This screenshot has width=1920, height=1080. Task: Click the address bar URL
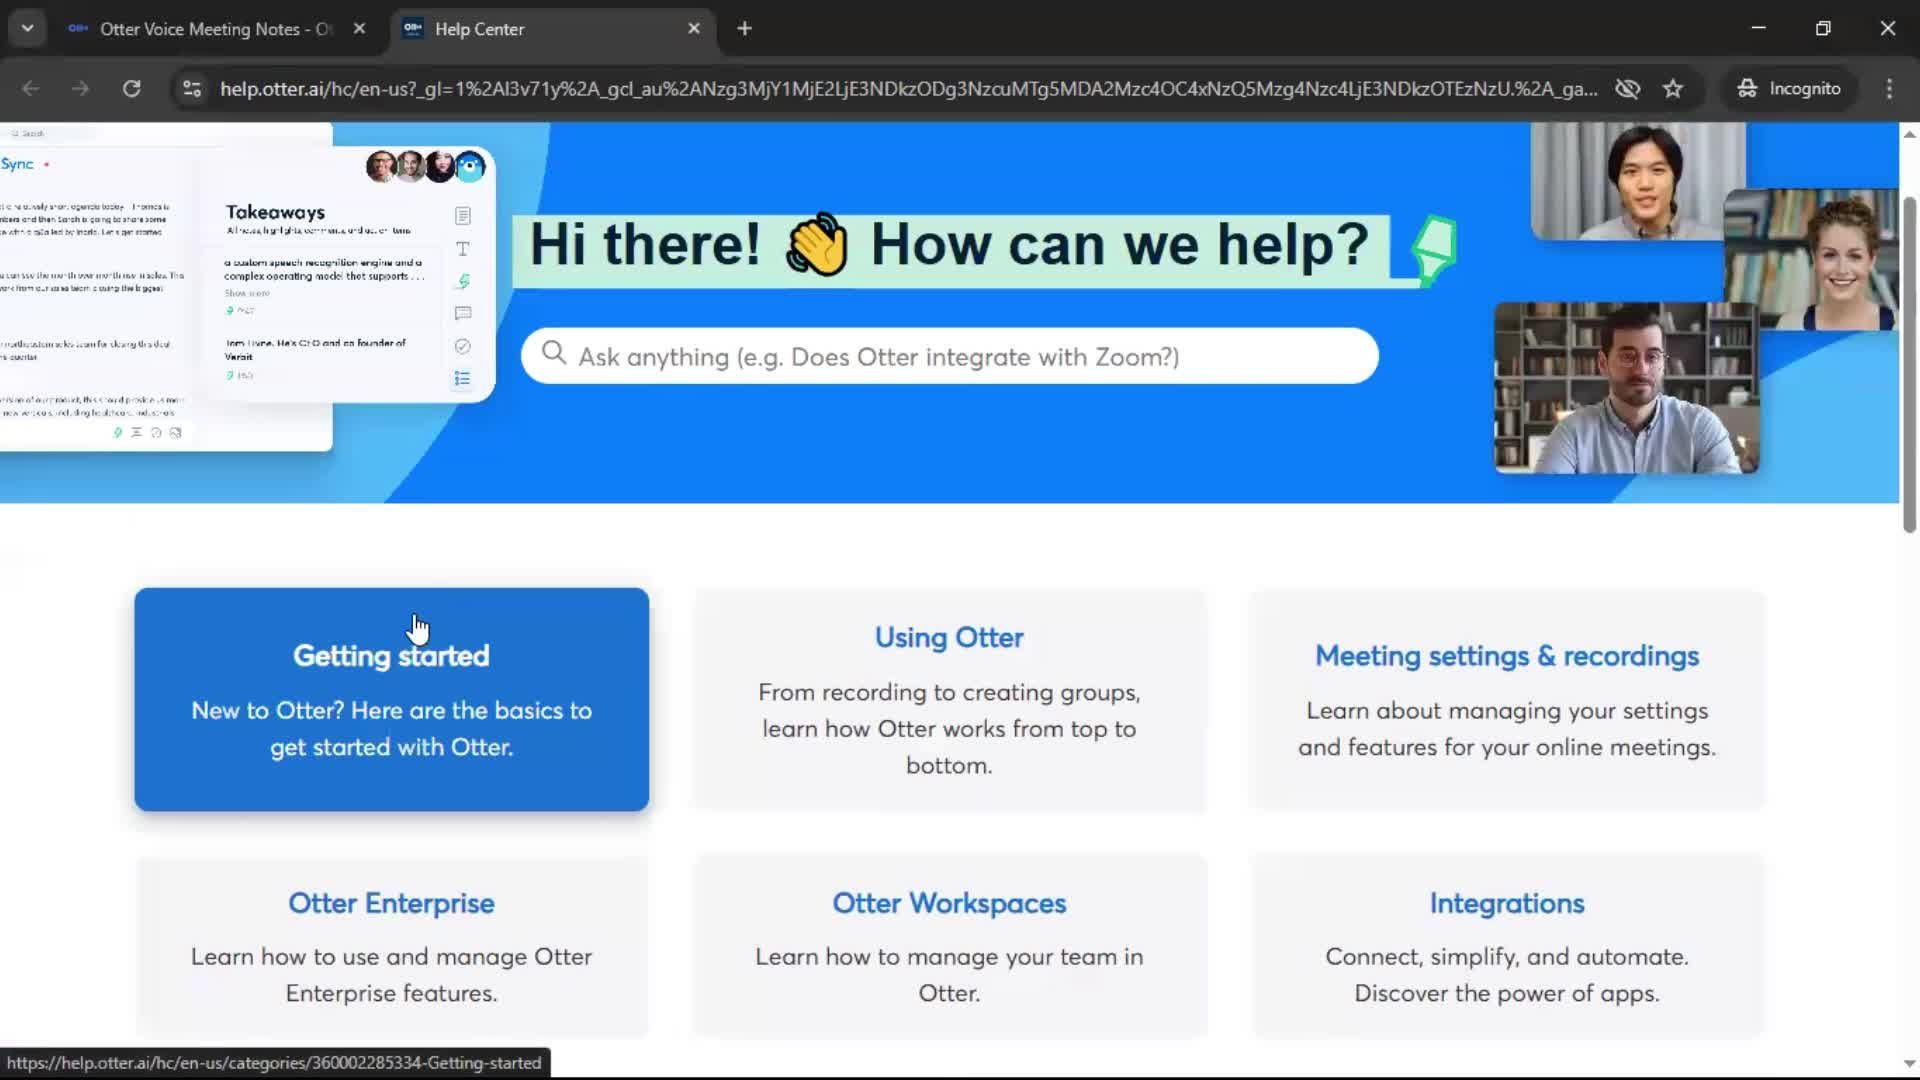coord(908,89)
